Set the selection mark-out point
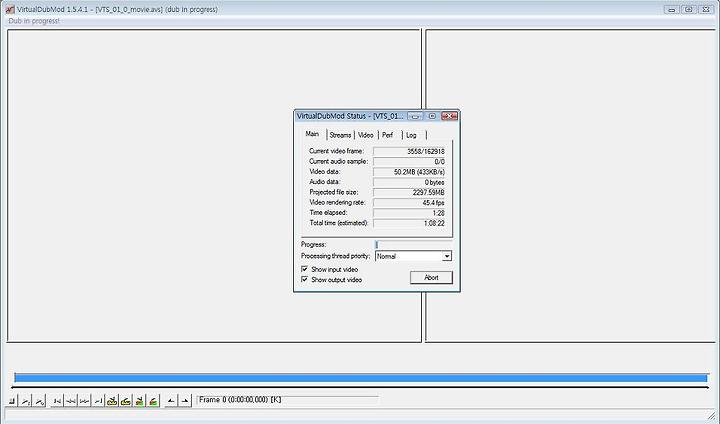Viewport: 720px width, 424px height. 184,401
